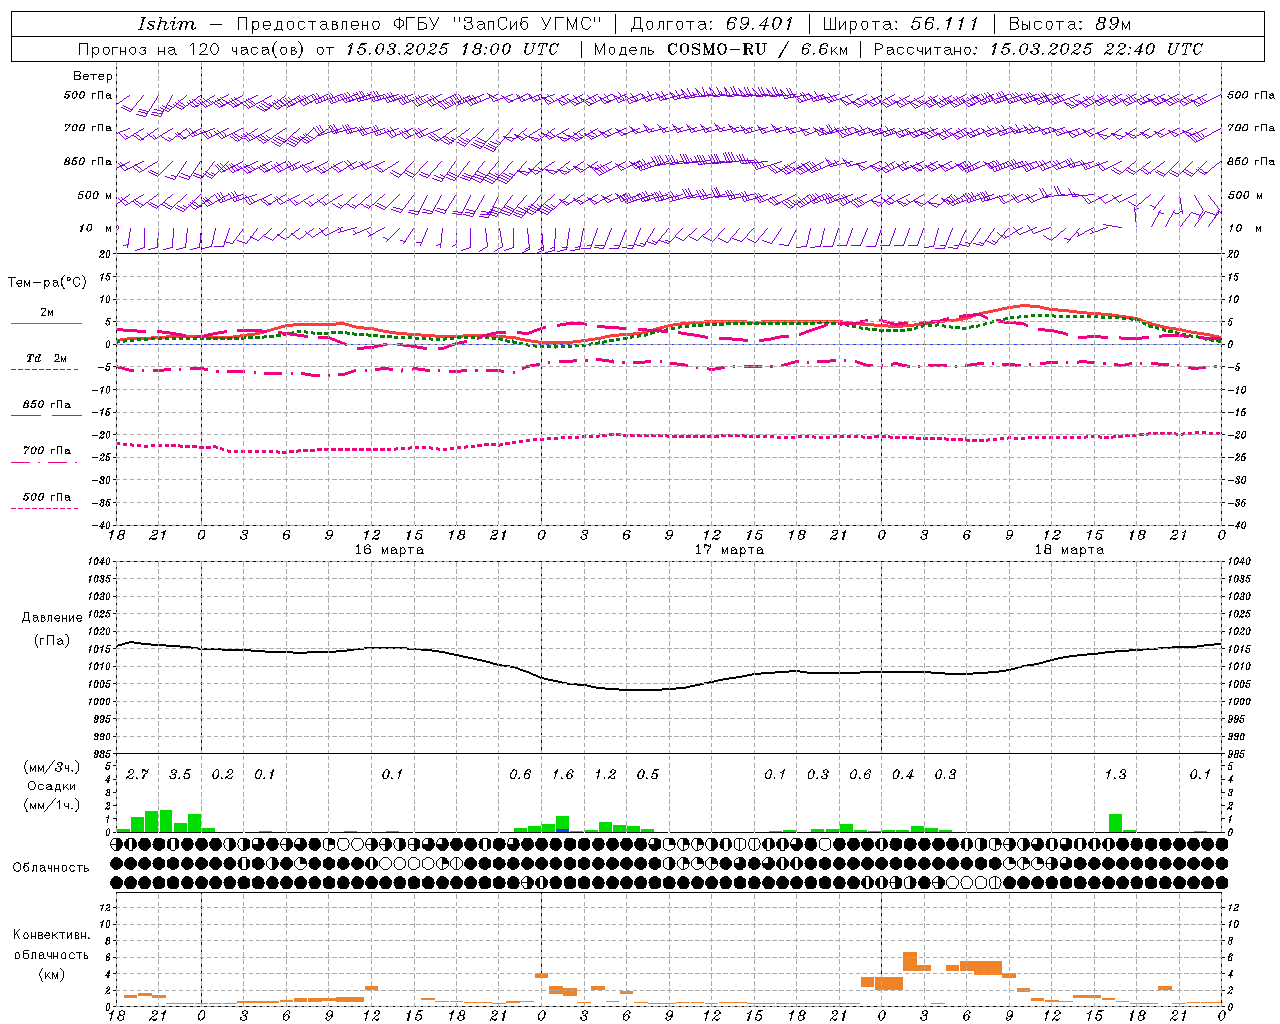Click the Осадки precipitation label
The width and height of the screenshot is (1280, 1024).
(52, 786)
